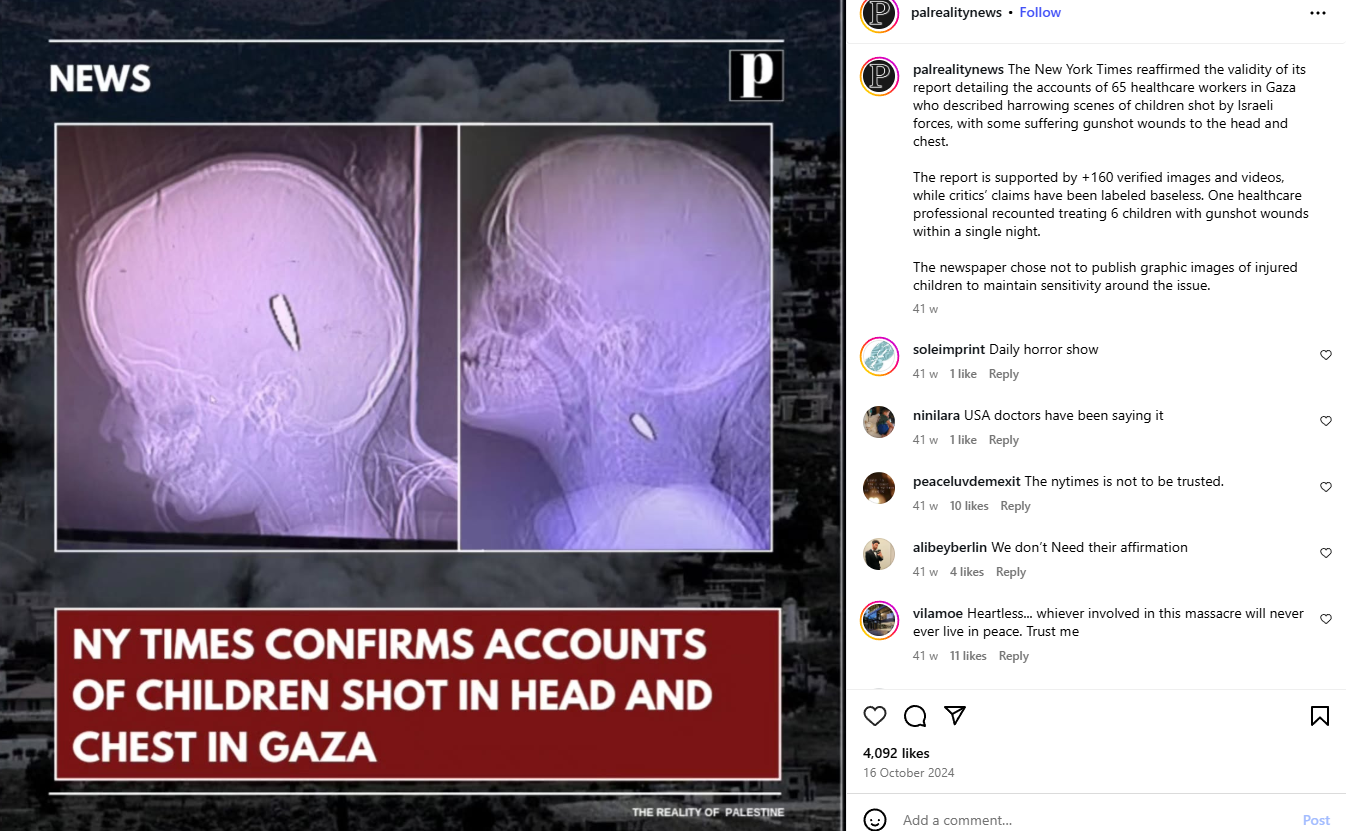Reply to vilamoe's comment

(1014, 656)
